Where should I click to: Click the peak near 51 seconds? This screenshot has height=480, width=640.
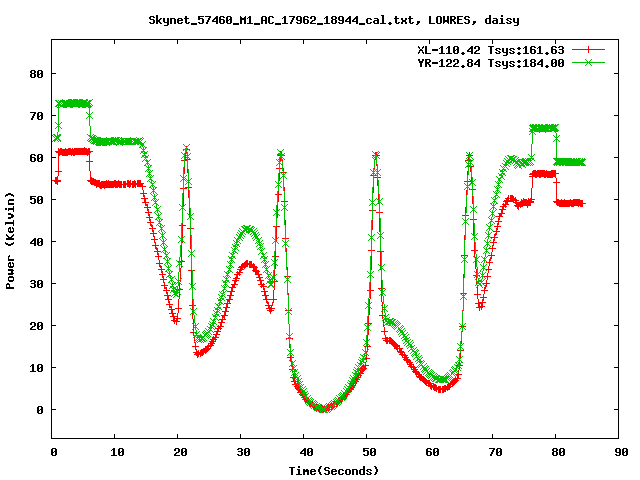[376, 155]
